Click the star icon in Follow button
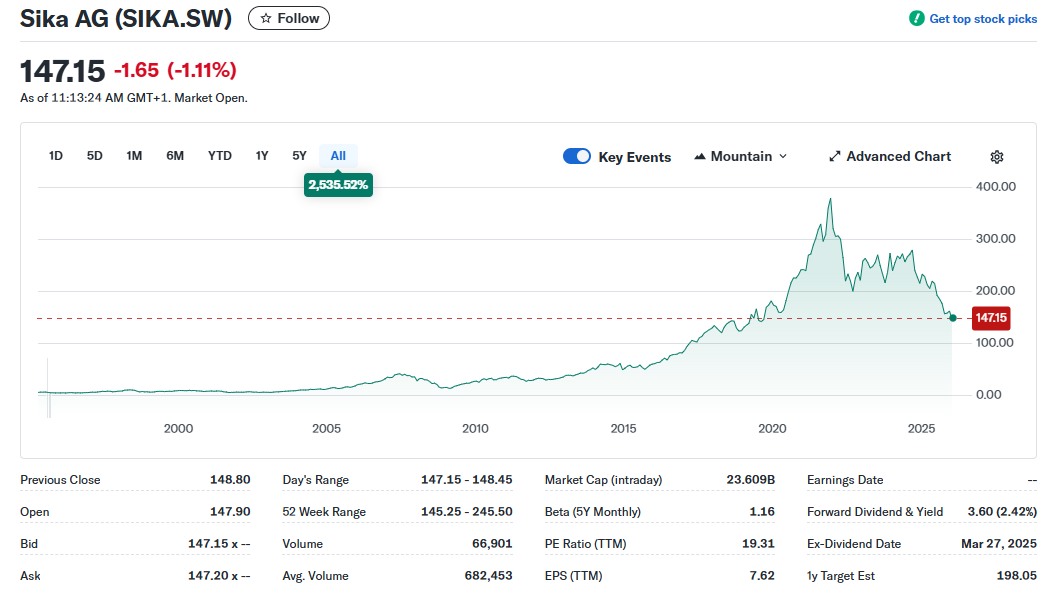Image resolution: width=1057 pixels, height=603 pixels. point(266,19)
